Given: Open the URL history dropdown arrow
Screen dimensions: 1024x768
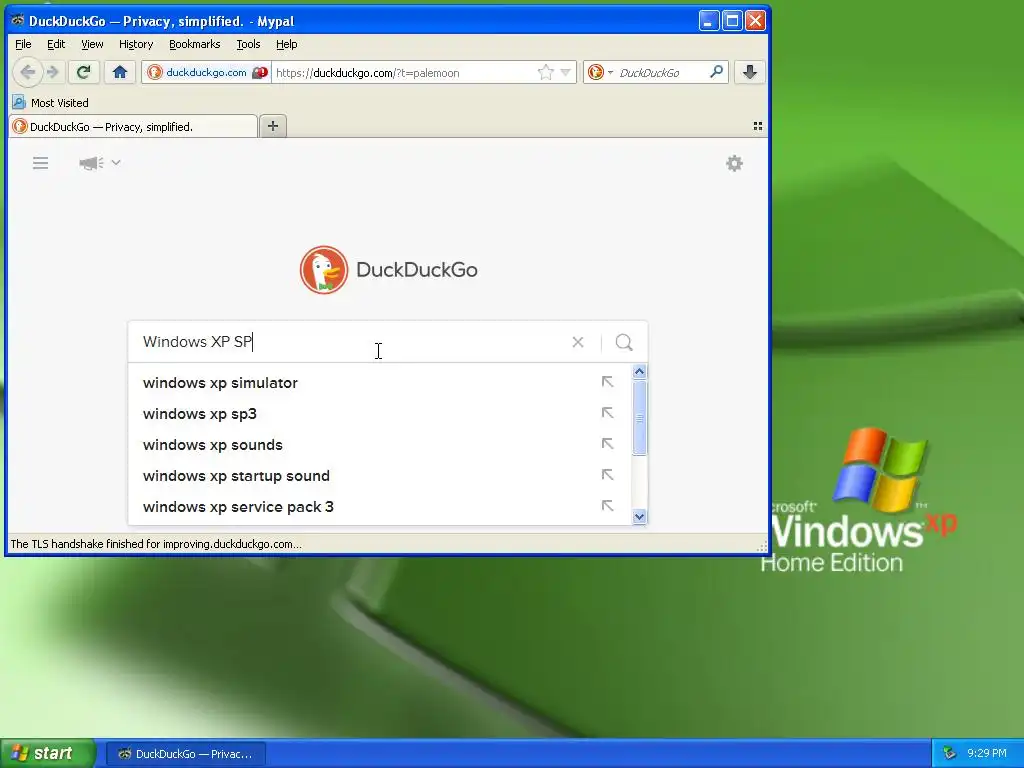Looking at the screenshot, I should pyautogui.click(x=566, y=72).
